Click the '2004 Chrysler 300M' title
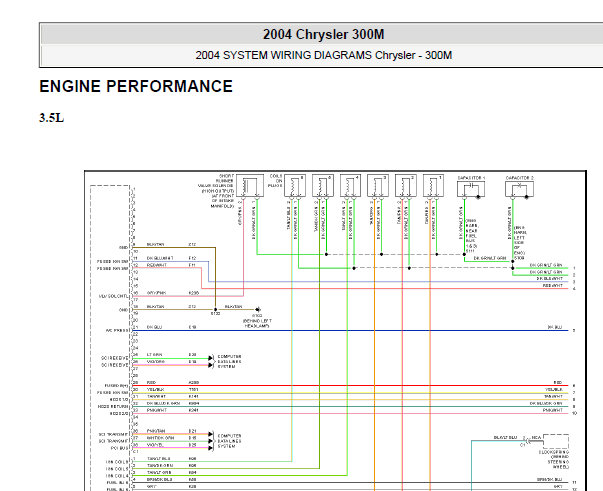This screenshot has width=603, height=491. coord(323,35)
